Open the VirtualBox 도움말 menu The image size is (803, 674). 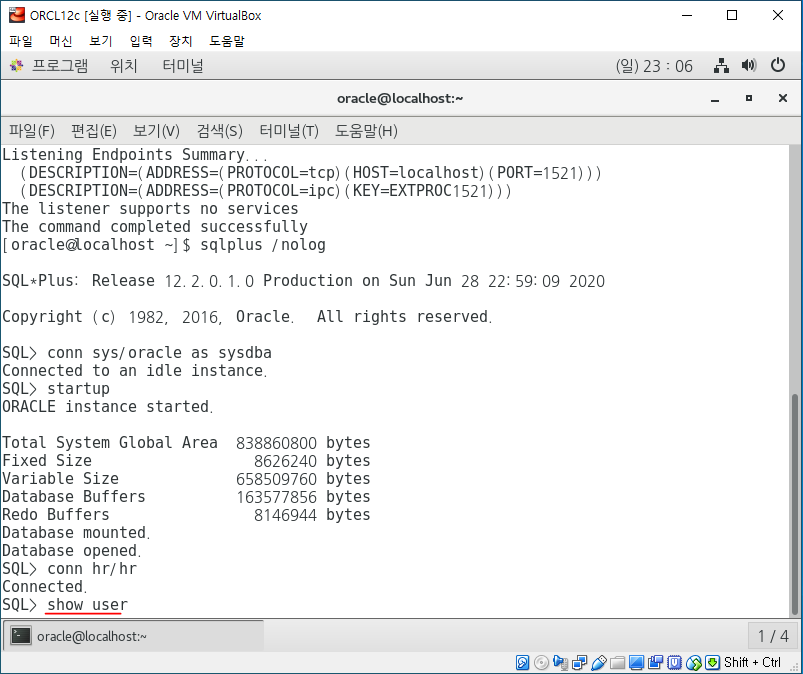[x=227, y=41]
